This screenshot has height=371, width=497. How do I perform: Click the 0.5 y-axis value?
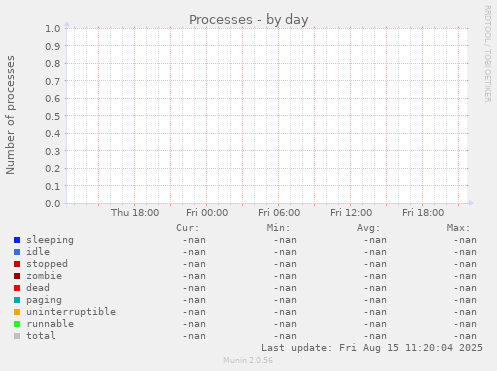[53, 116]
